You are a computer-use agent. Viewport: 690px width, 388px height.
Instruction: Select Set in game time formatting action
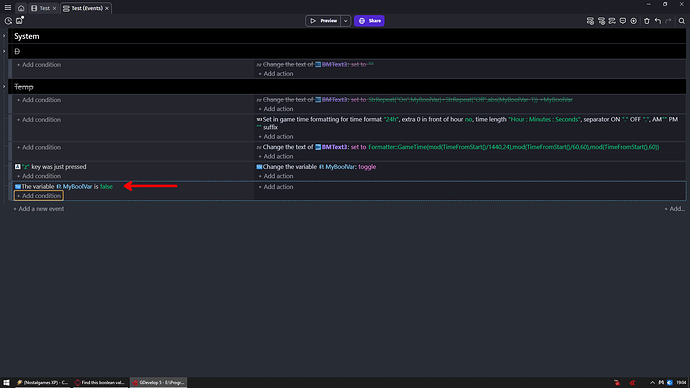467,123
